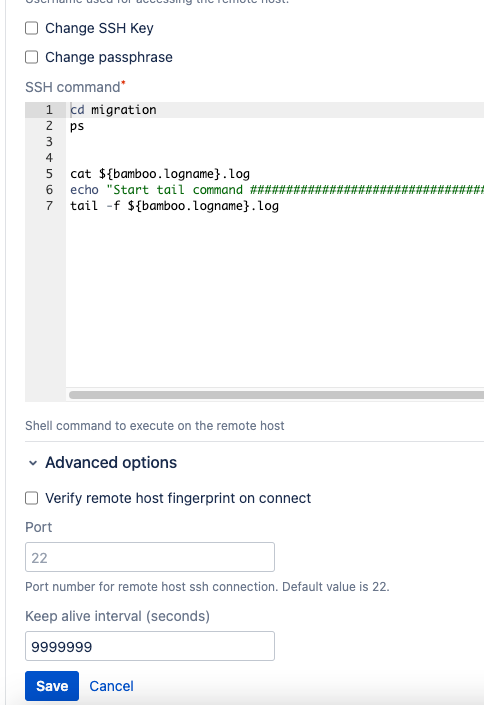
Task: Click the empty line 3 in editor
Action: coord(274,142)
